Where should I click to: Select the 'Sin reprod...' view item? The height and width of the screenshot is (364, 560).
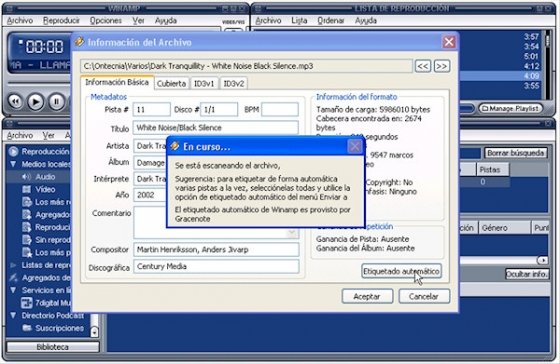coord(46,240)
